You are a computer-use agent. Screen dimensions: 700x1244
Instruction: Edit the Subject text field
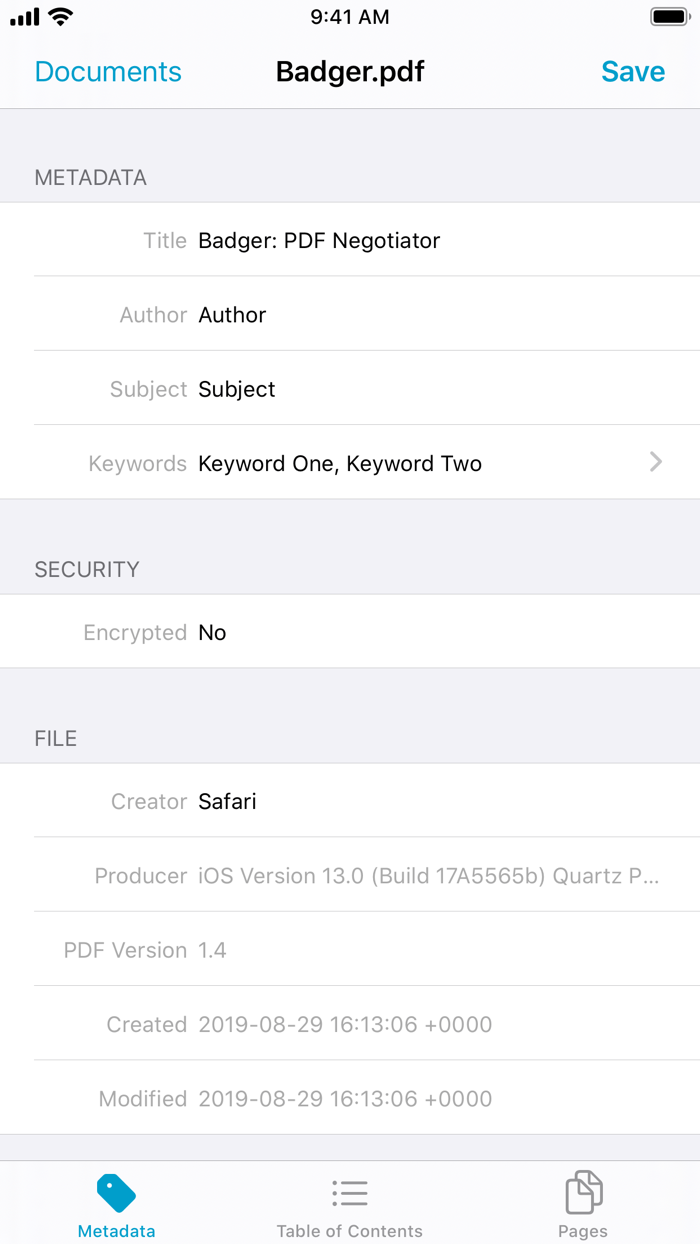pyautogui.click(x=237, y=389)
